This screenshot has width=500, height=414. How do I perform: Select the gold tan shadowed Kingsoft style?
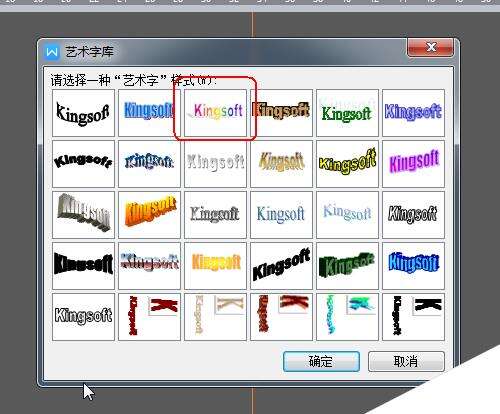pos(281,164)
